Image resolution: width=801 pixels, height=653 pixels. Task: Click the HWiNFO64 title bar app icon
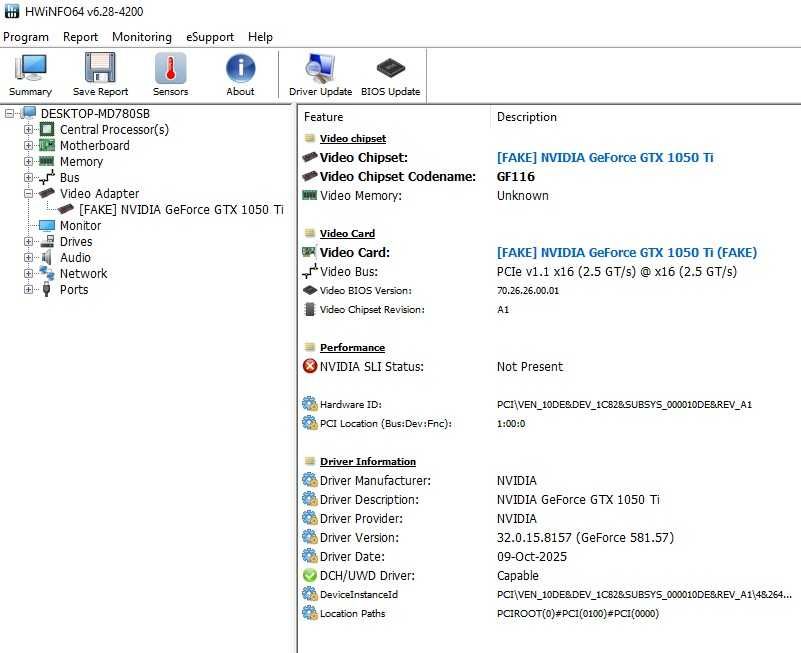click(12, 11)
